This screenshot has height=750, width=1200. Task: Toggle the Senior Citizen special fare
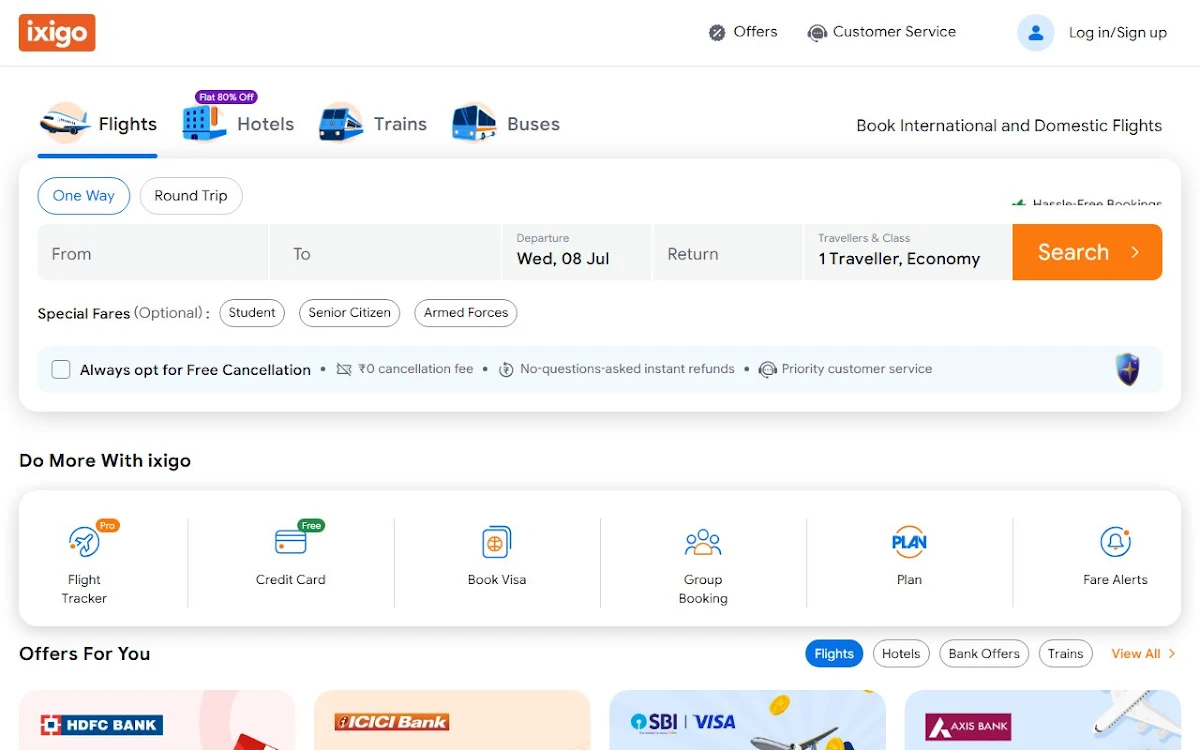click(x=349, y=313)
